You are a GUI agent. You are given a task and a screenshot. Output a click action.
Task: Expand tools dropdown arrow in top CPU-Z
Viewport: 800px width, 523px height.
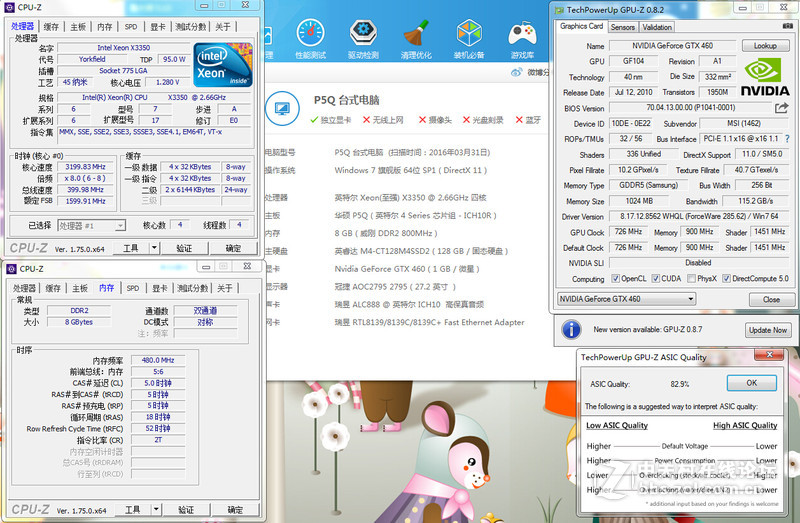[x=154, y=248]
